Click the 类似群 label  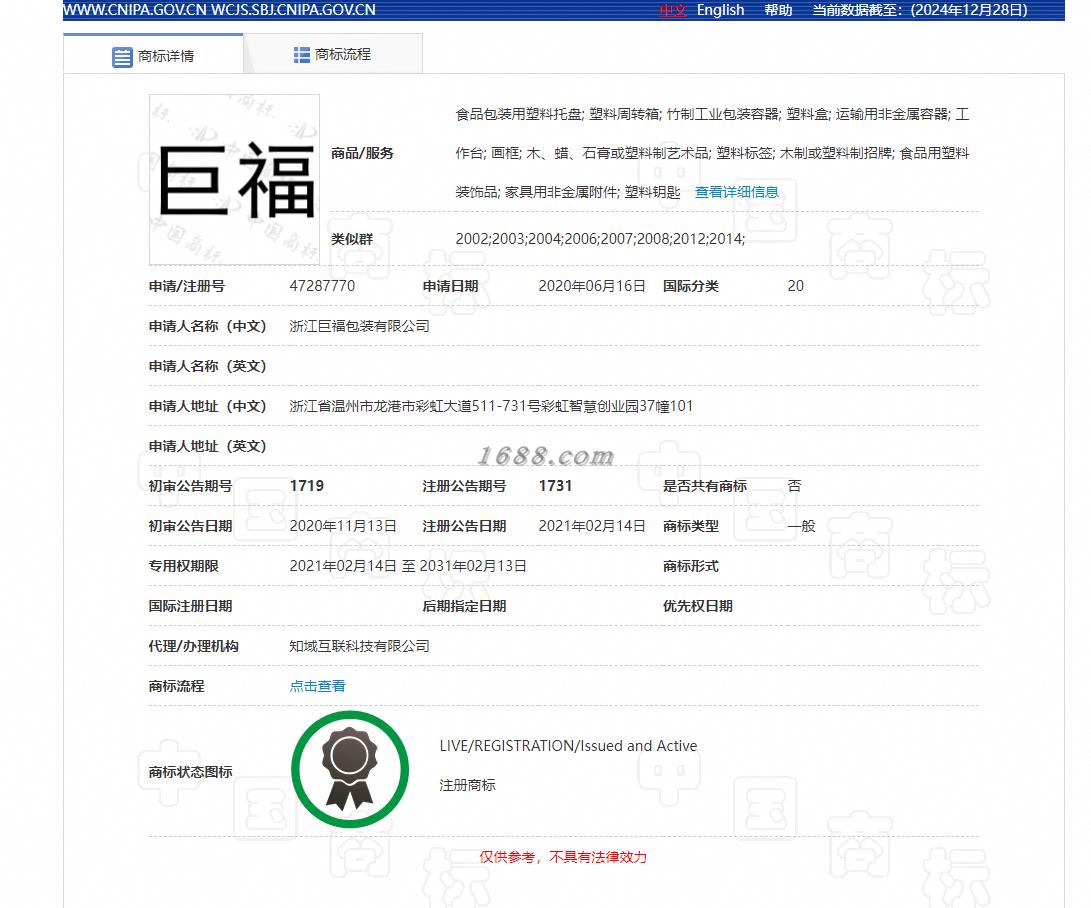click(x=351, y=239)
